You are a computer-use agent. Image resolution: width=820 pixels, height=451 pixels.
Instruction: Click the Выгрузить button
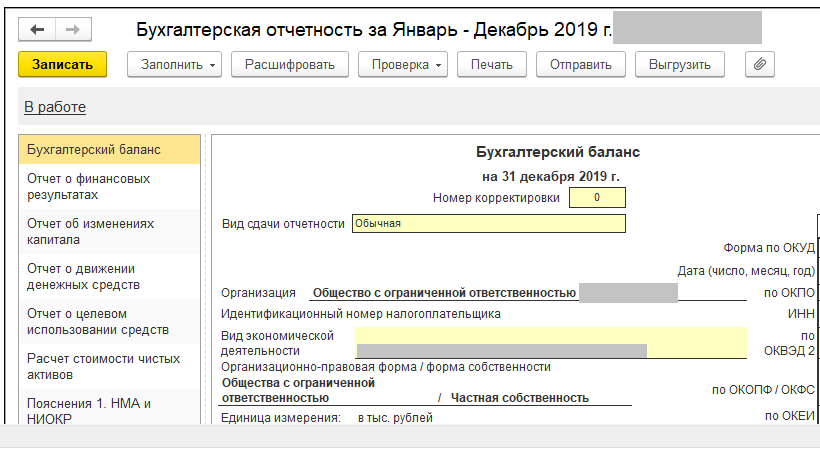pyautogui.click(x=679, y=64)
